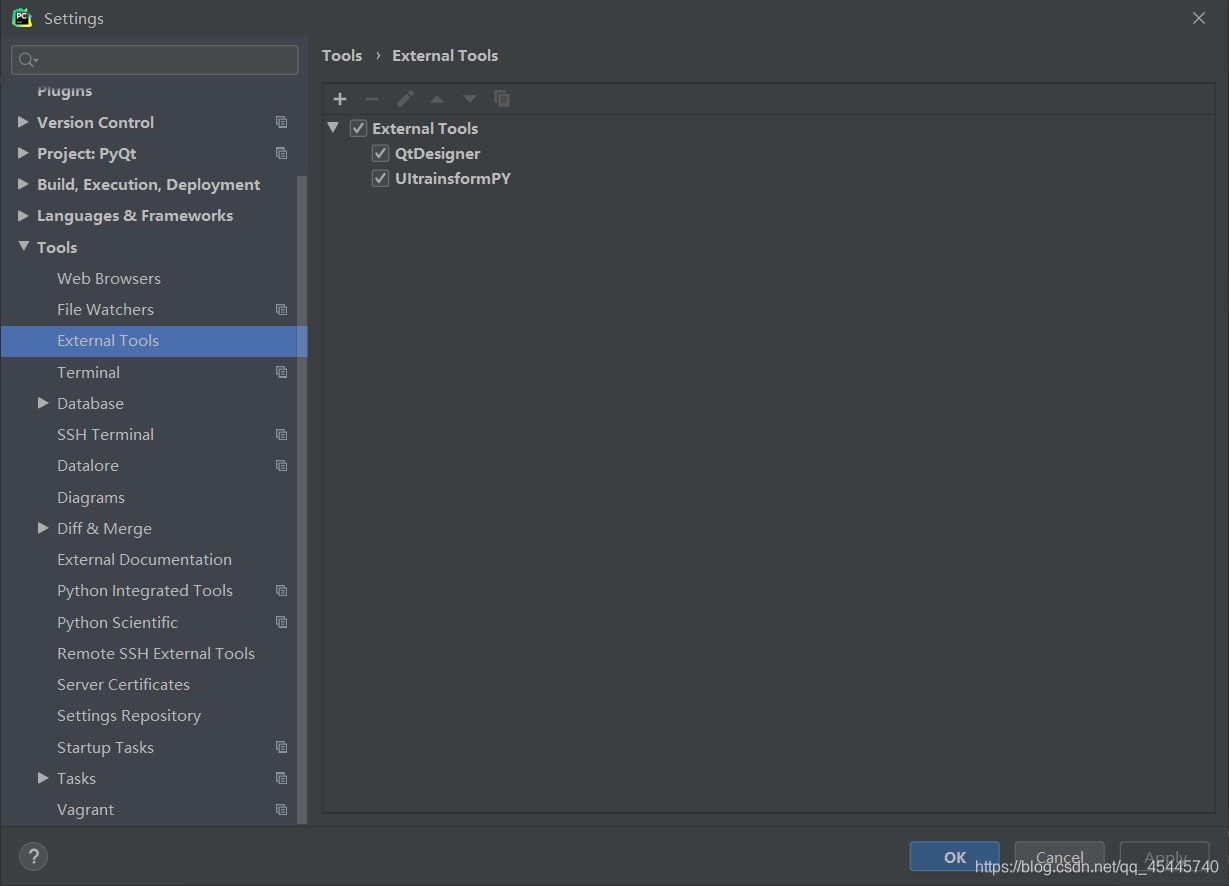The image size is (1229, 886).
Task: Uncheck the External Tools group checkbox
Action: 358,129
